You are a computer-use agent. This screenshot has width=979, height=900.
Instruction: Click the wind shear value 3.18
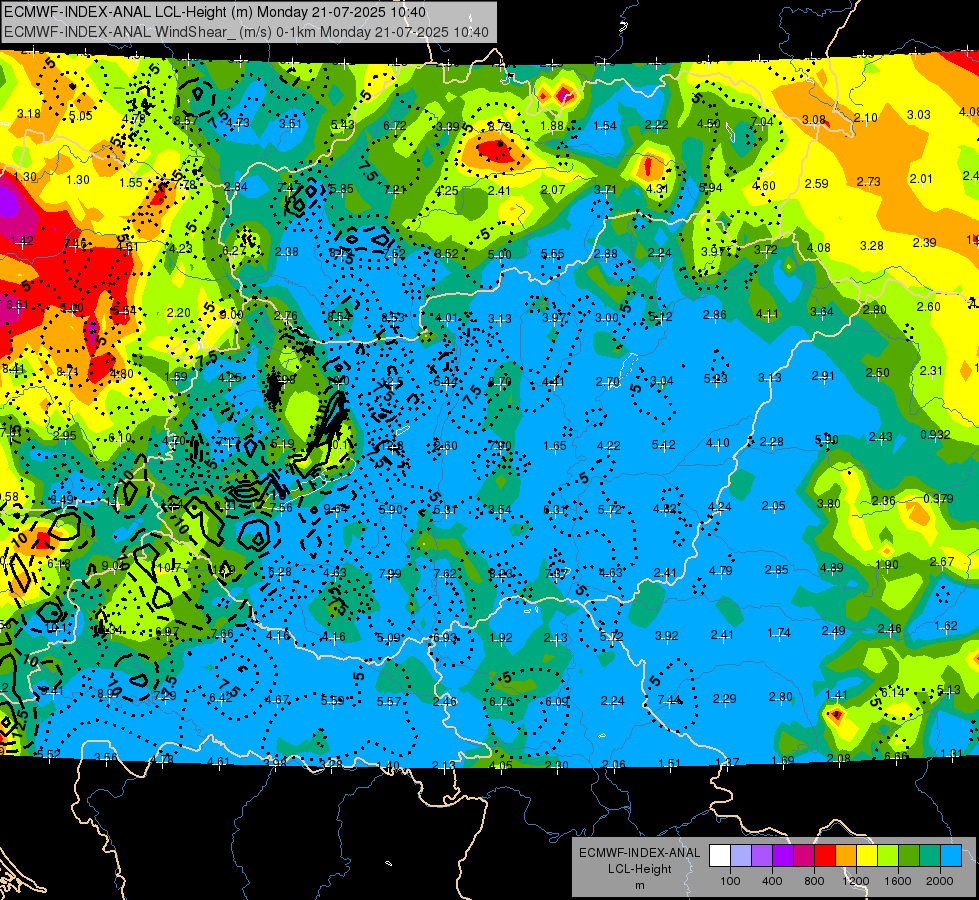pos(29,114)
